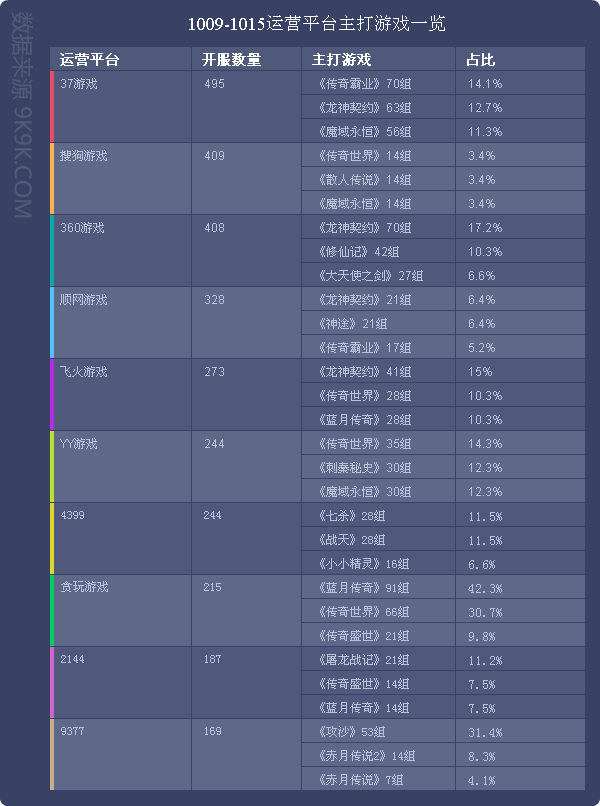Select the 主打游戏 column header
Image resolution: width=600 pixels, height=806 pixels.
[341, 60]
